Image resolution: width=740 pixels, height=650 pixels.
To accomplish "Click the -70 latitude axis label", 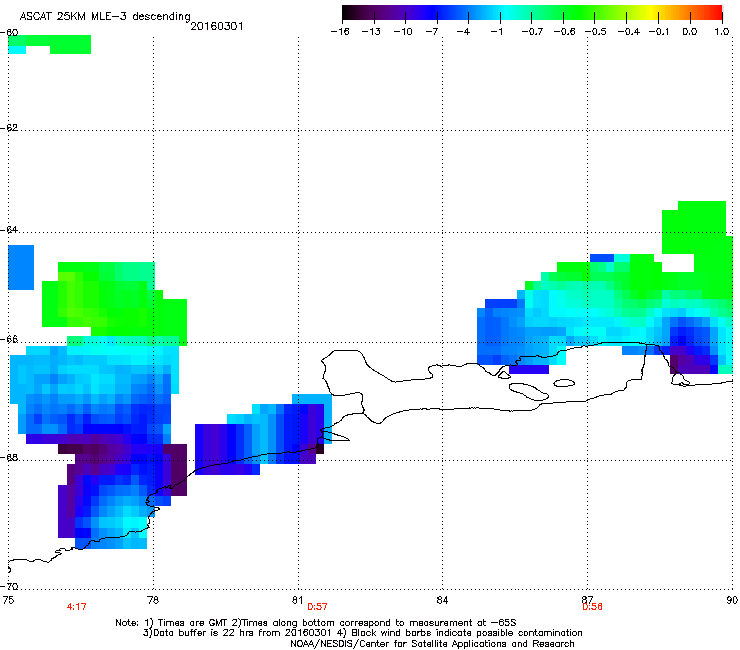I will tap(9, 586).
